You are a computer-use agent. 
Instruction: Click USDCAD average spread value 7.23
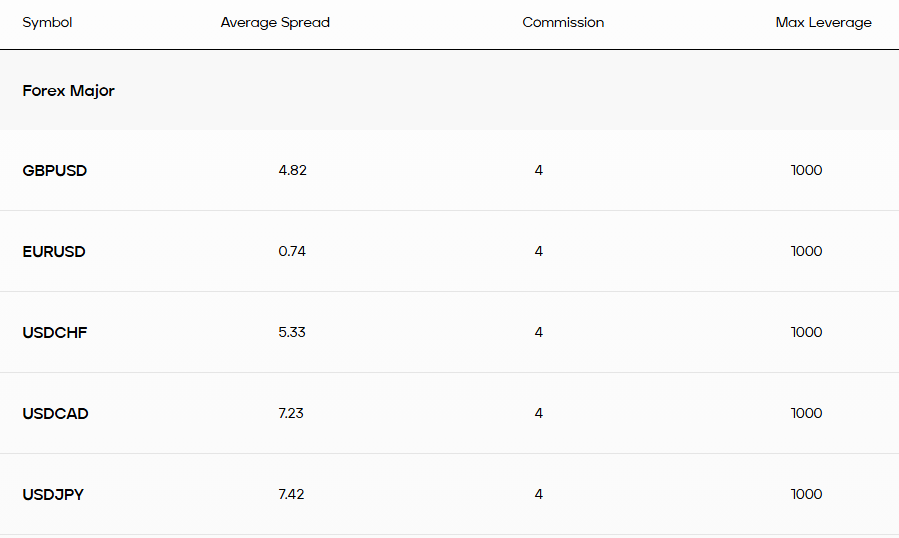coord(292,414)
